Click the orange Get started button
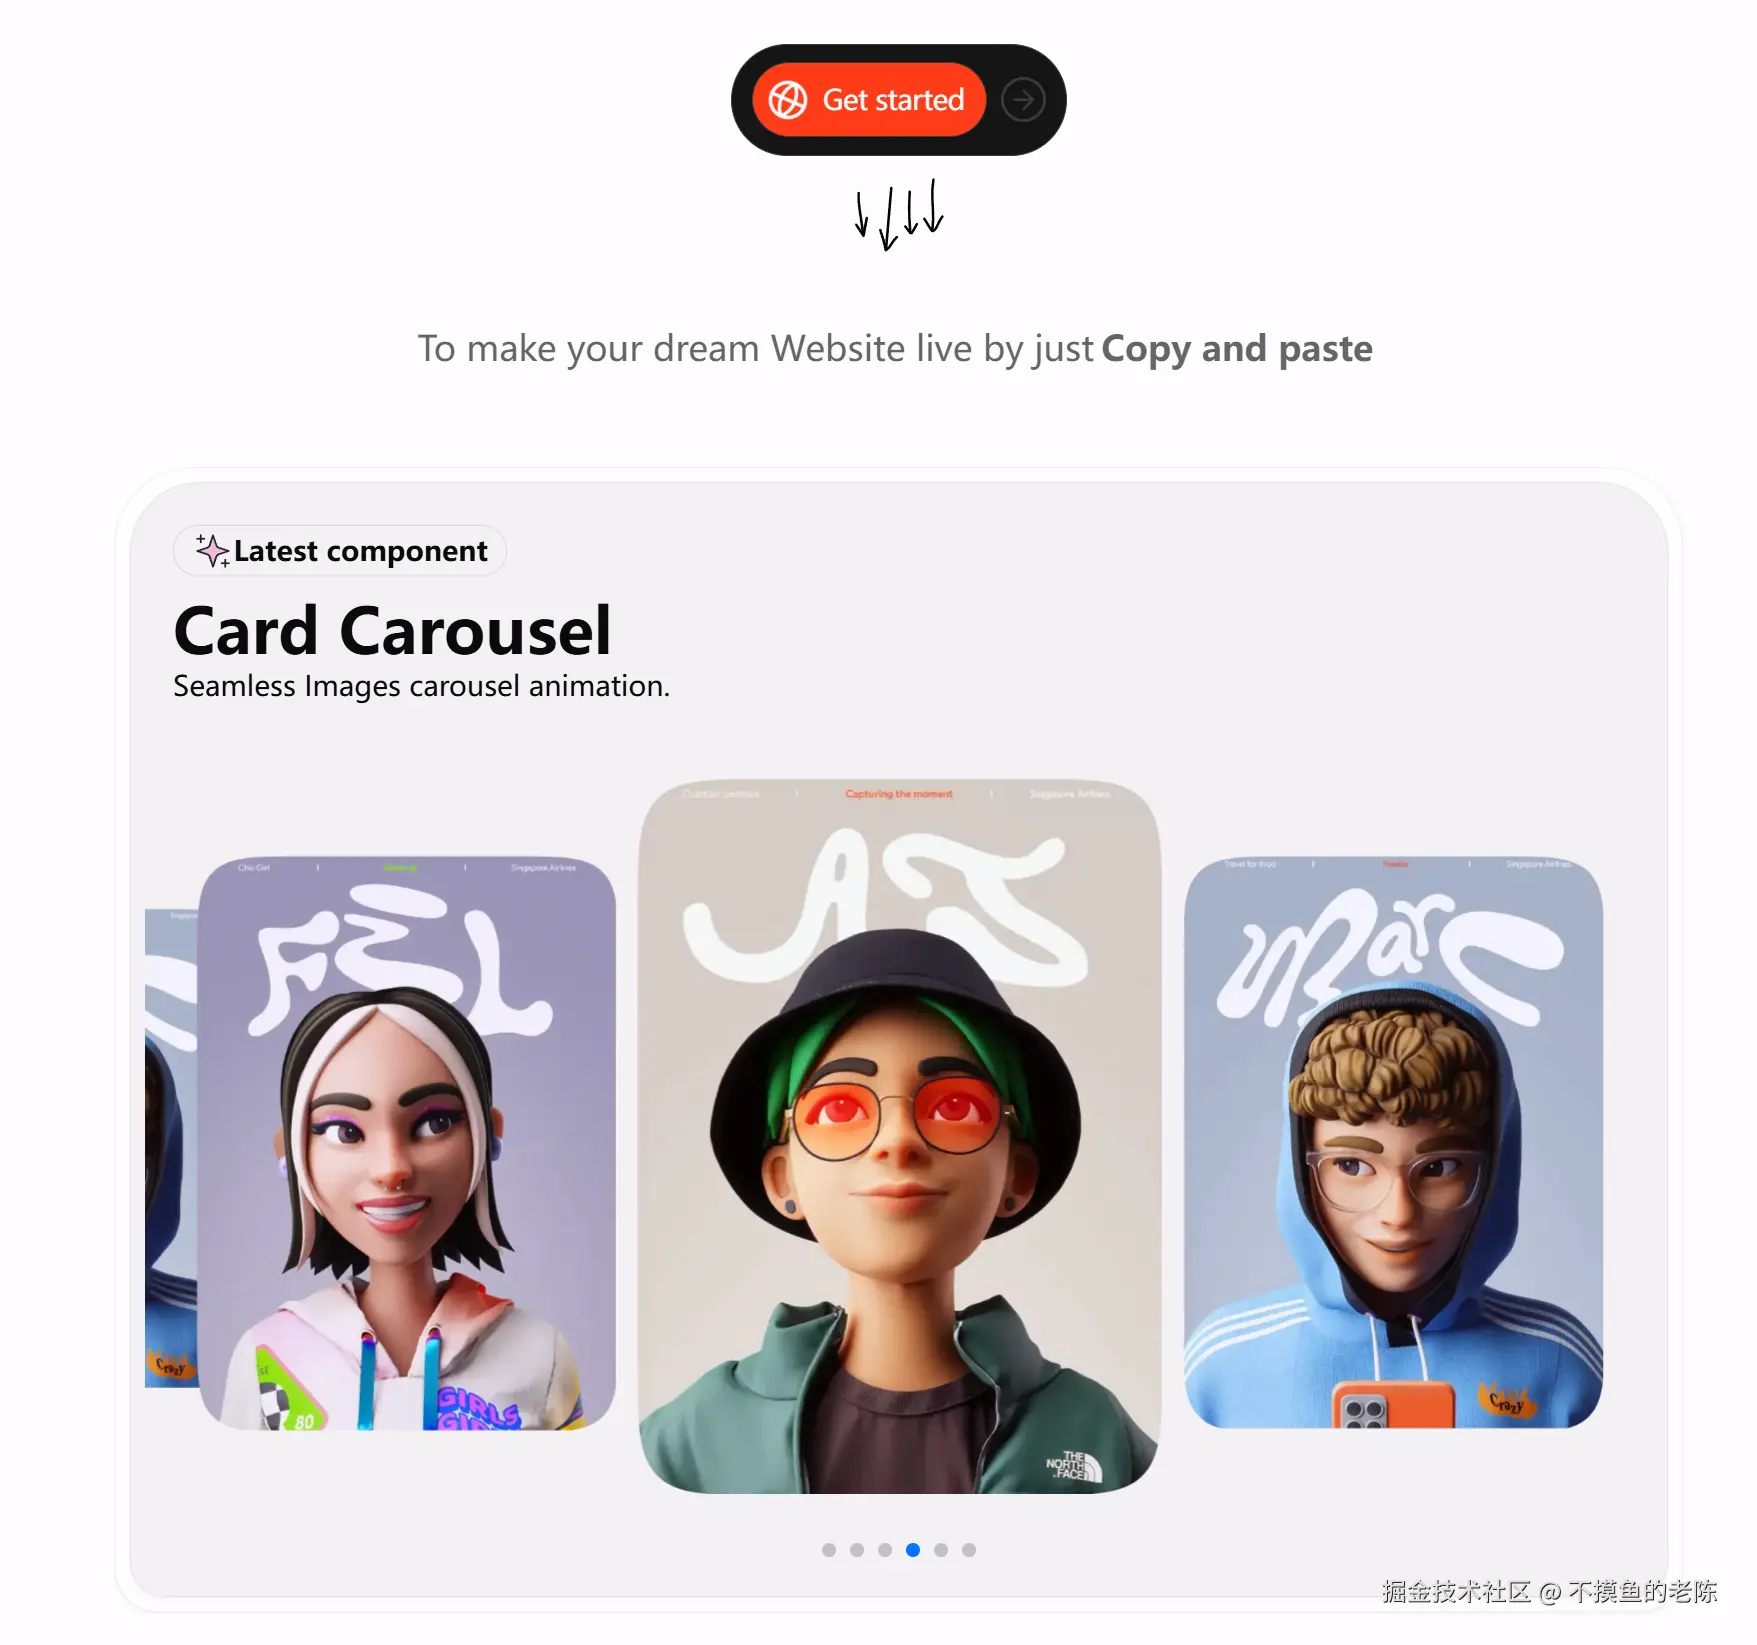The image size is (1757, 1645). (869, 100)
